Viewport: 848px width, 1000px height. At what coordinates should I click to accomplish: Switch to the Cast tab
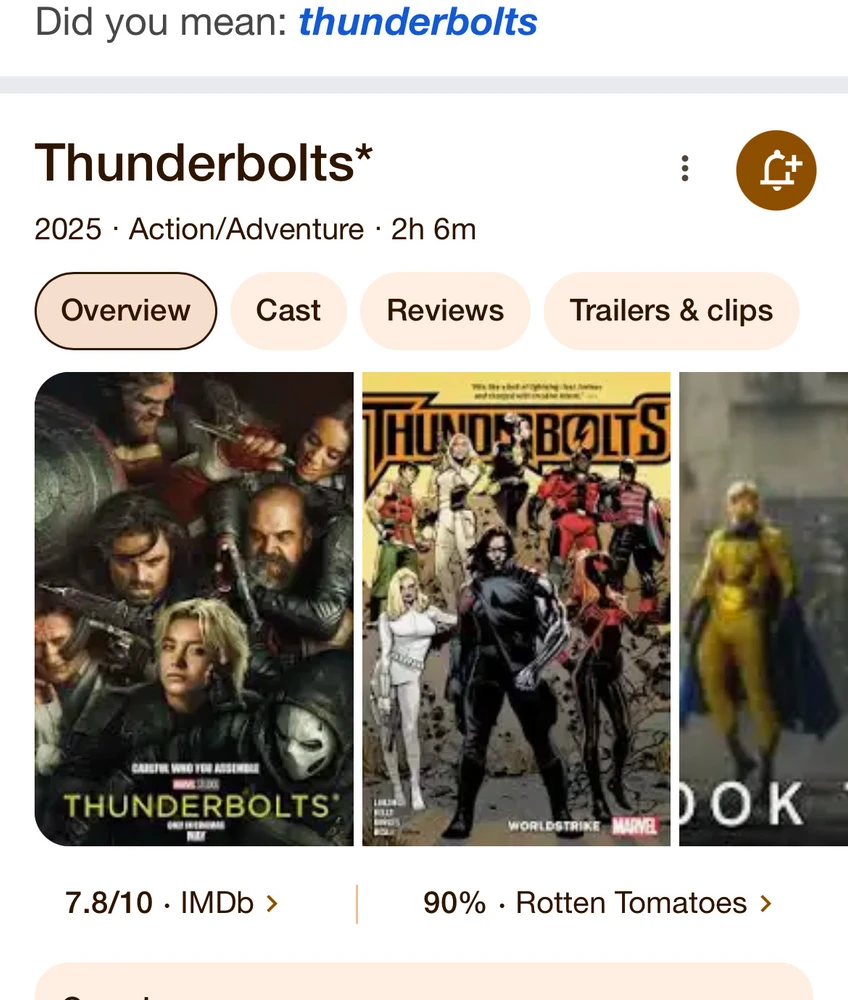288,310
